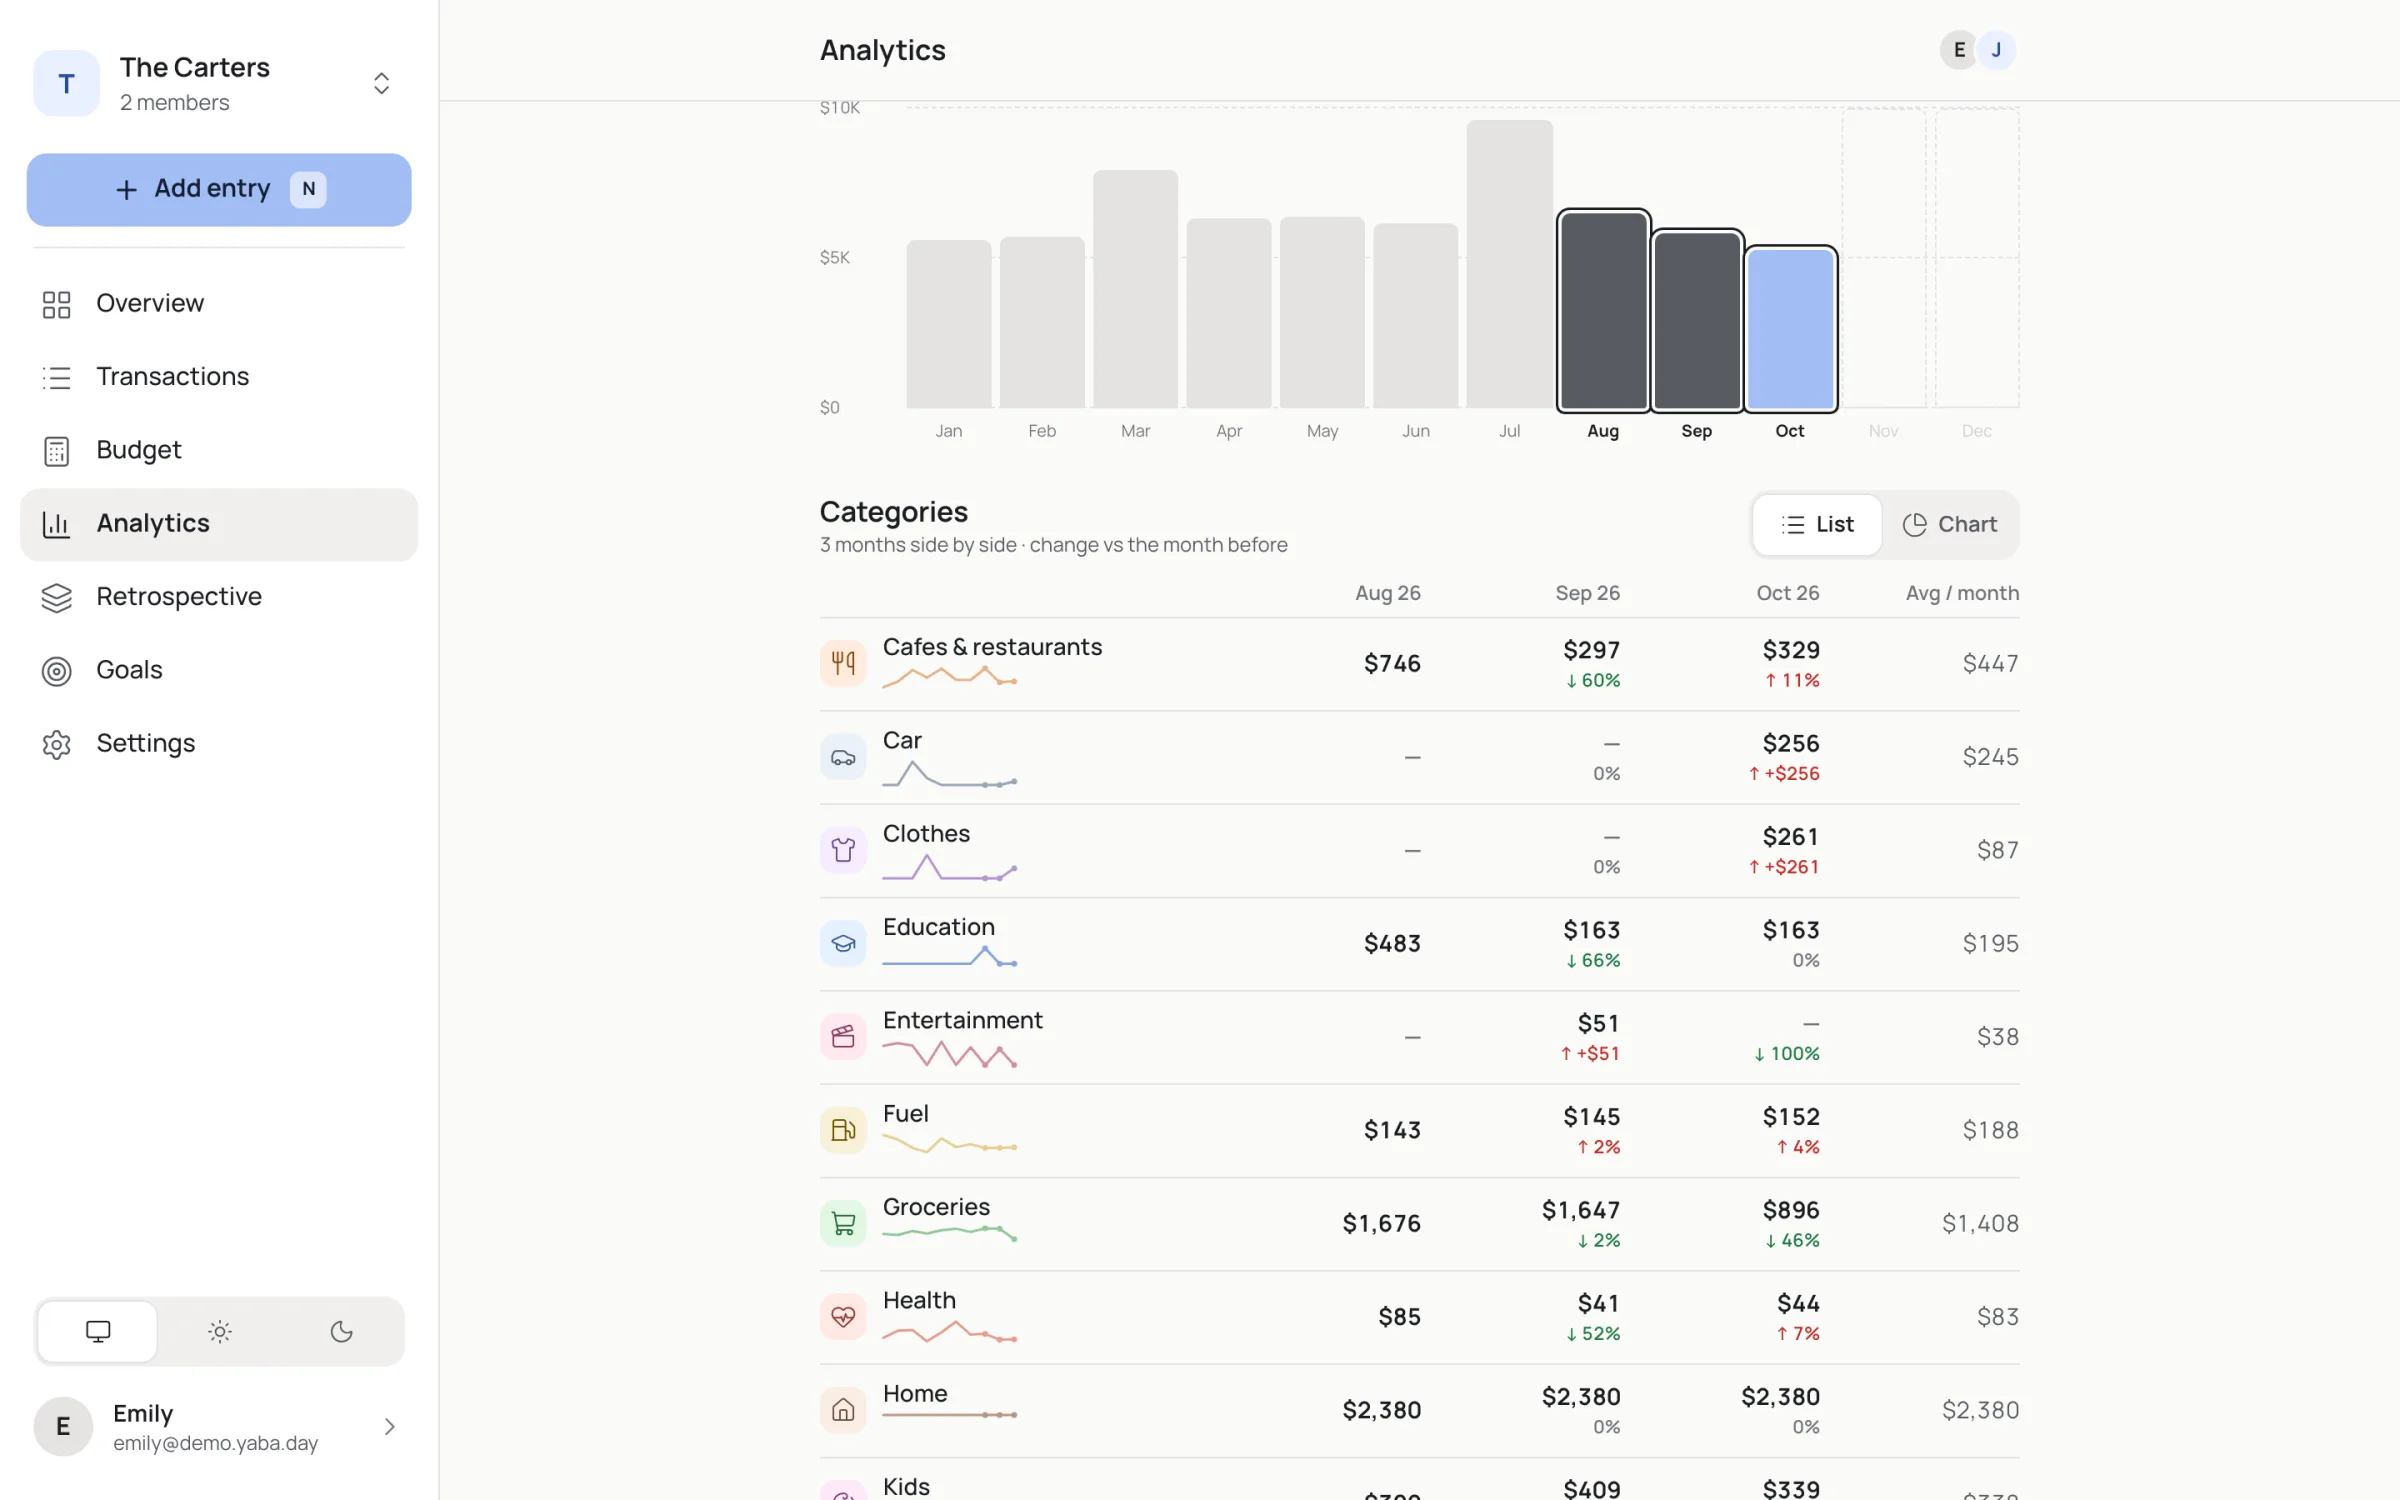This screenshot has width=2400, height=1500.
Task: Click Groceries Aug value $1,676
Action: (1381, 1223)
